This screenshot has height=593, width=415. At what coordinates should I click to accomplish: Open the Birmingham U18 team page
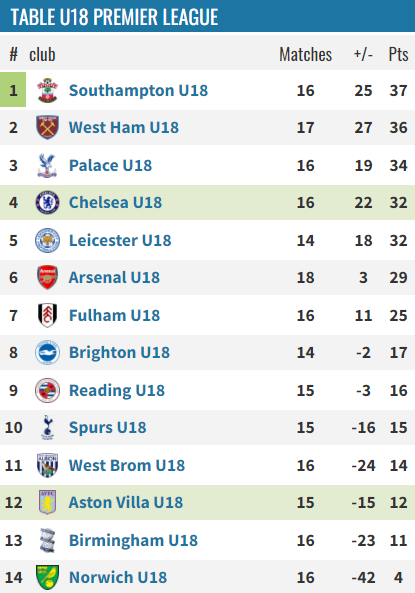click(133, 540)
